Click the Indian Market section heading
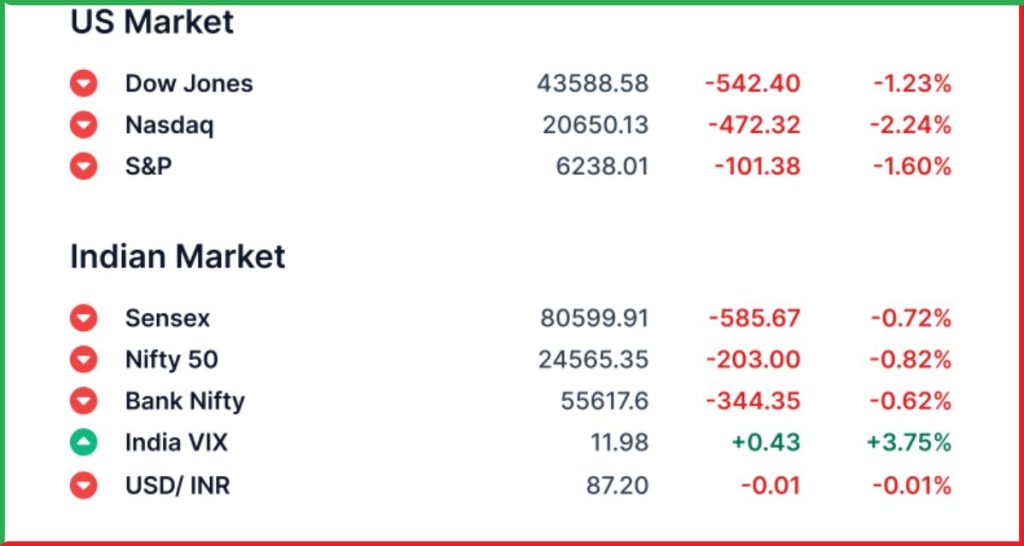This screenshot has width=1024, height=546. tap(178, 256)
